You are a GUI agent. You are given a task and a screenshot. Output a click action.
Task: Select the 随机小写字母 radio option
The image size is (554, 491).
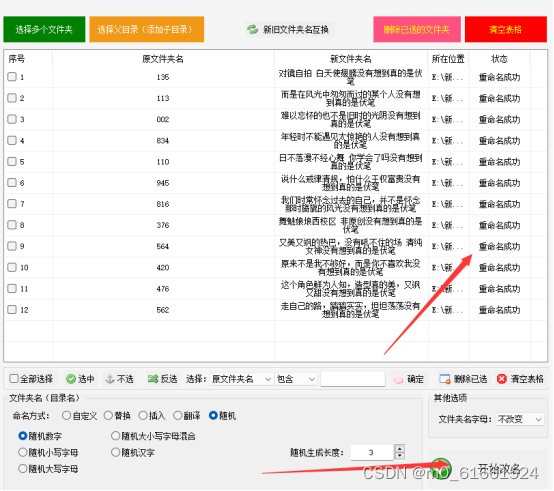[x=23, y=452]
